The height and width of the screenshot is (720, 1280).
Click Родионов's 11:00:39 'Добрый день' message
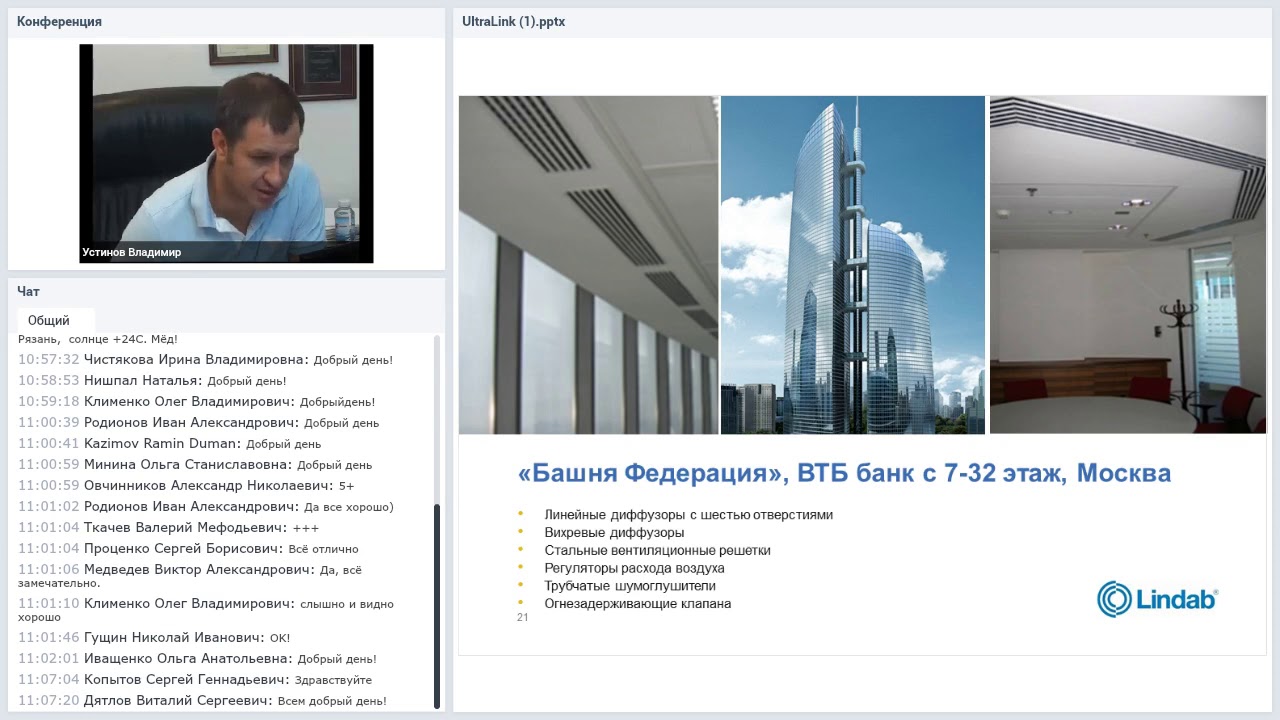click(x=198, y=422)
